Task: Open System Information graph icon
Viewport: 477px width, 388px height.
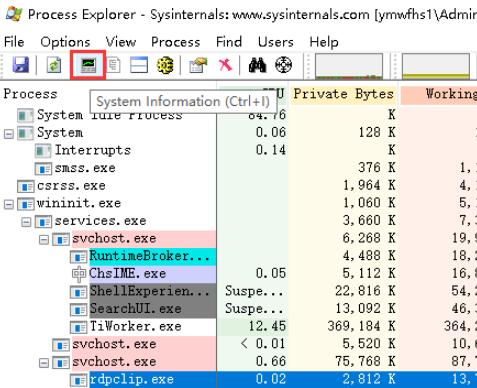Action: (x=88, y=65)
